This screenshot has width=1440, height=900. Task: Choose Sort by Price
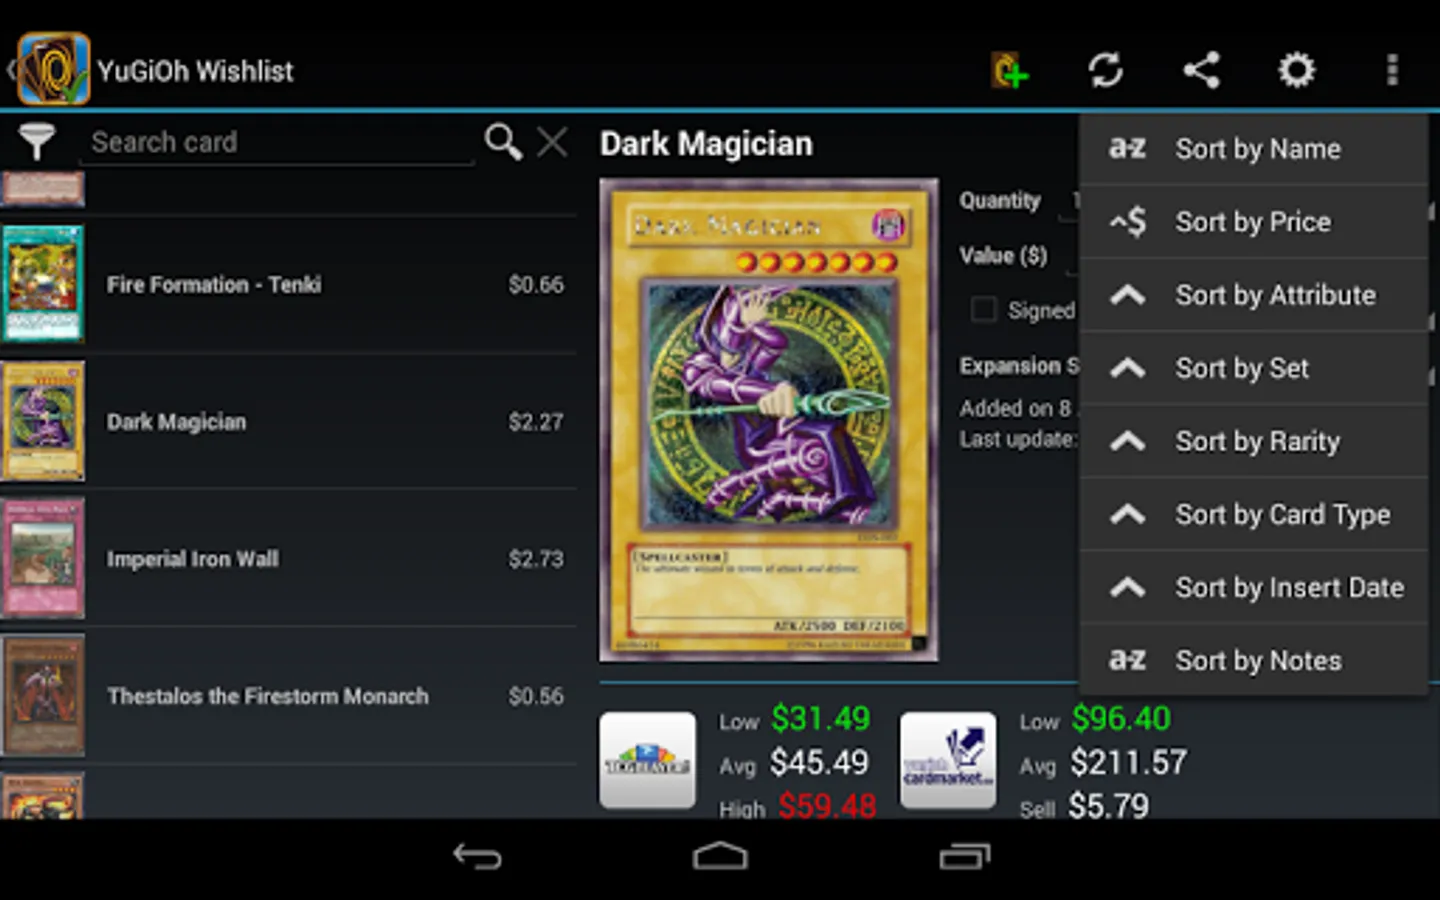1253,222
